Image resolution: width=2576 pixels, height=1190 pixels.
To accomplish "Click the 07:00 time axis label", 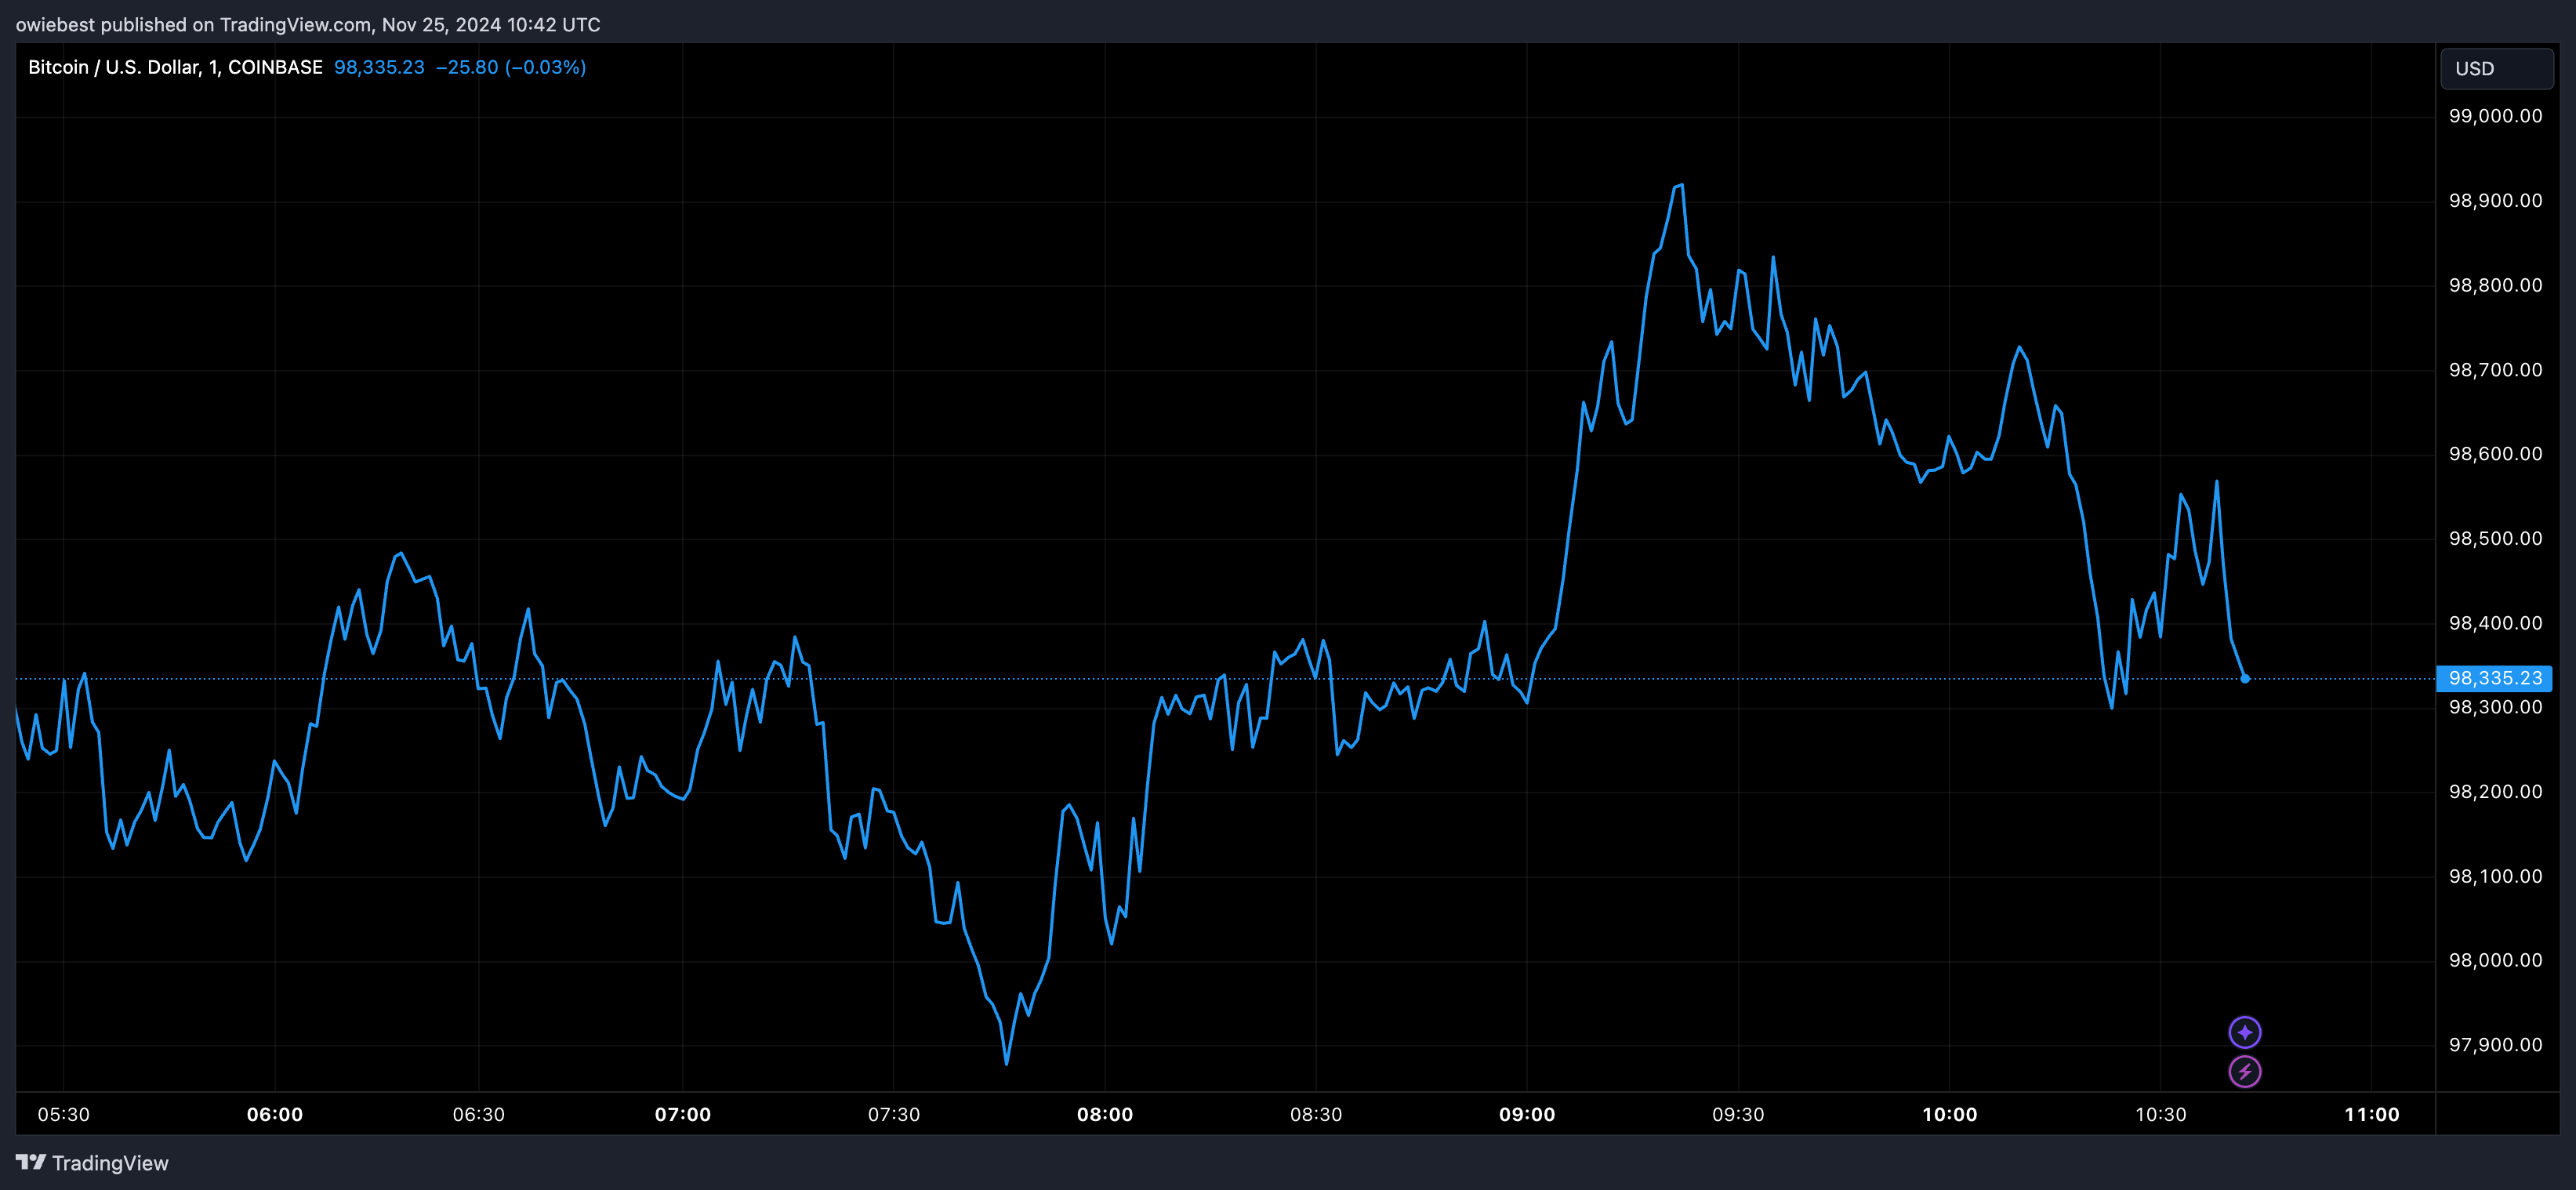I will (x=682, y=1114).
